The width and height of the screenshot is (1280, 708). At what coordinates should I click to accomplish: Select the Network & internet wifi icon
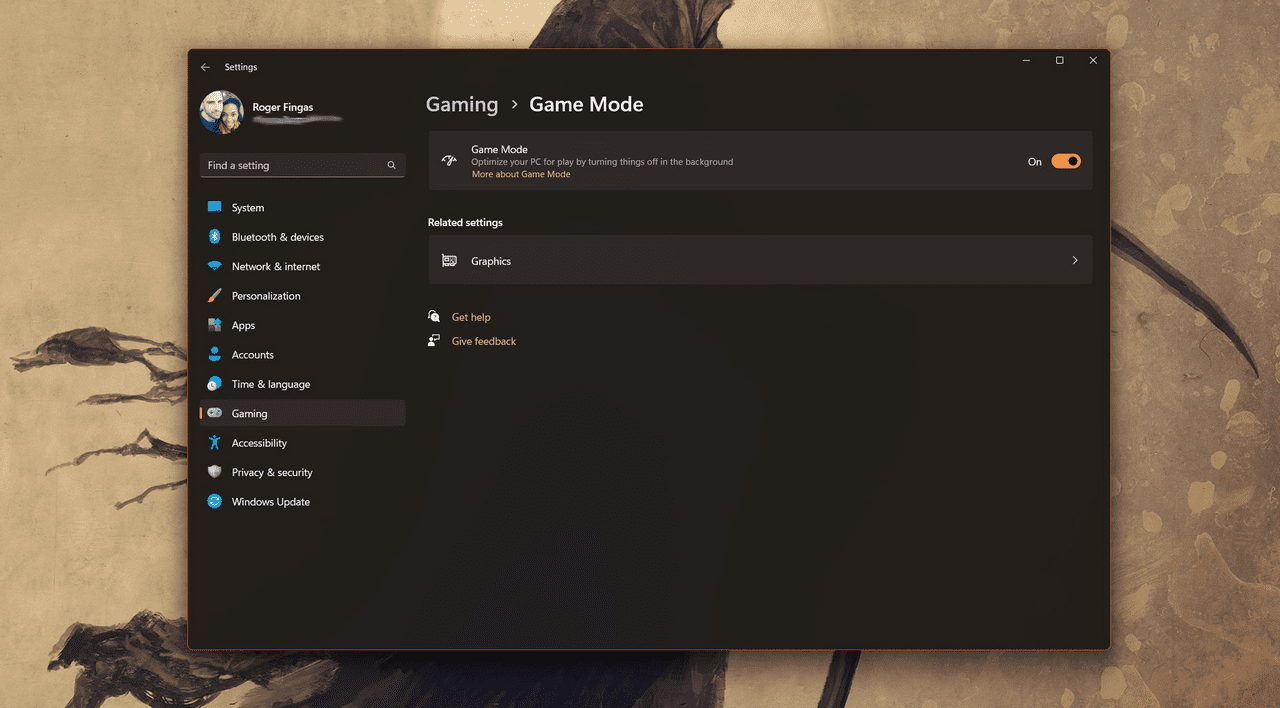(x=214, y=266)
